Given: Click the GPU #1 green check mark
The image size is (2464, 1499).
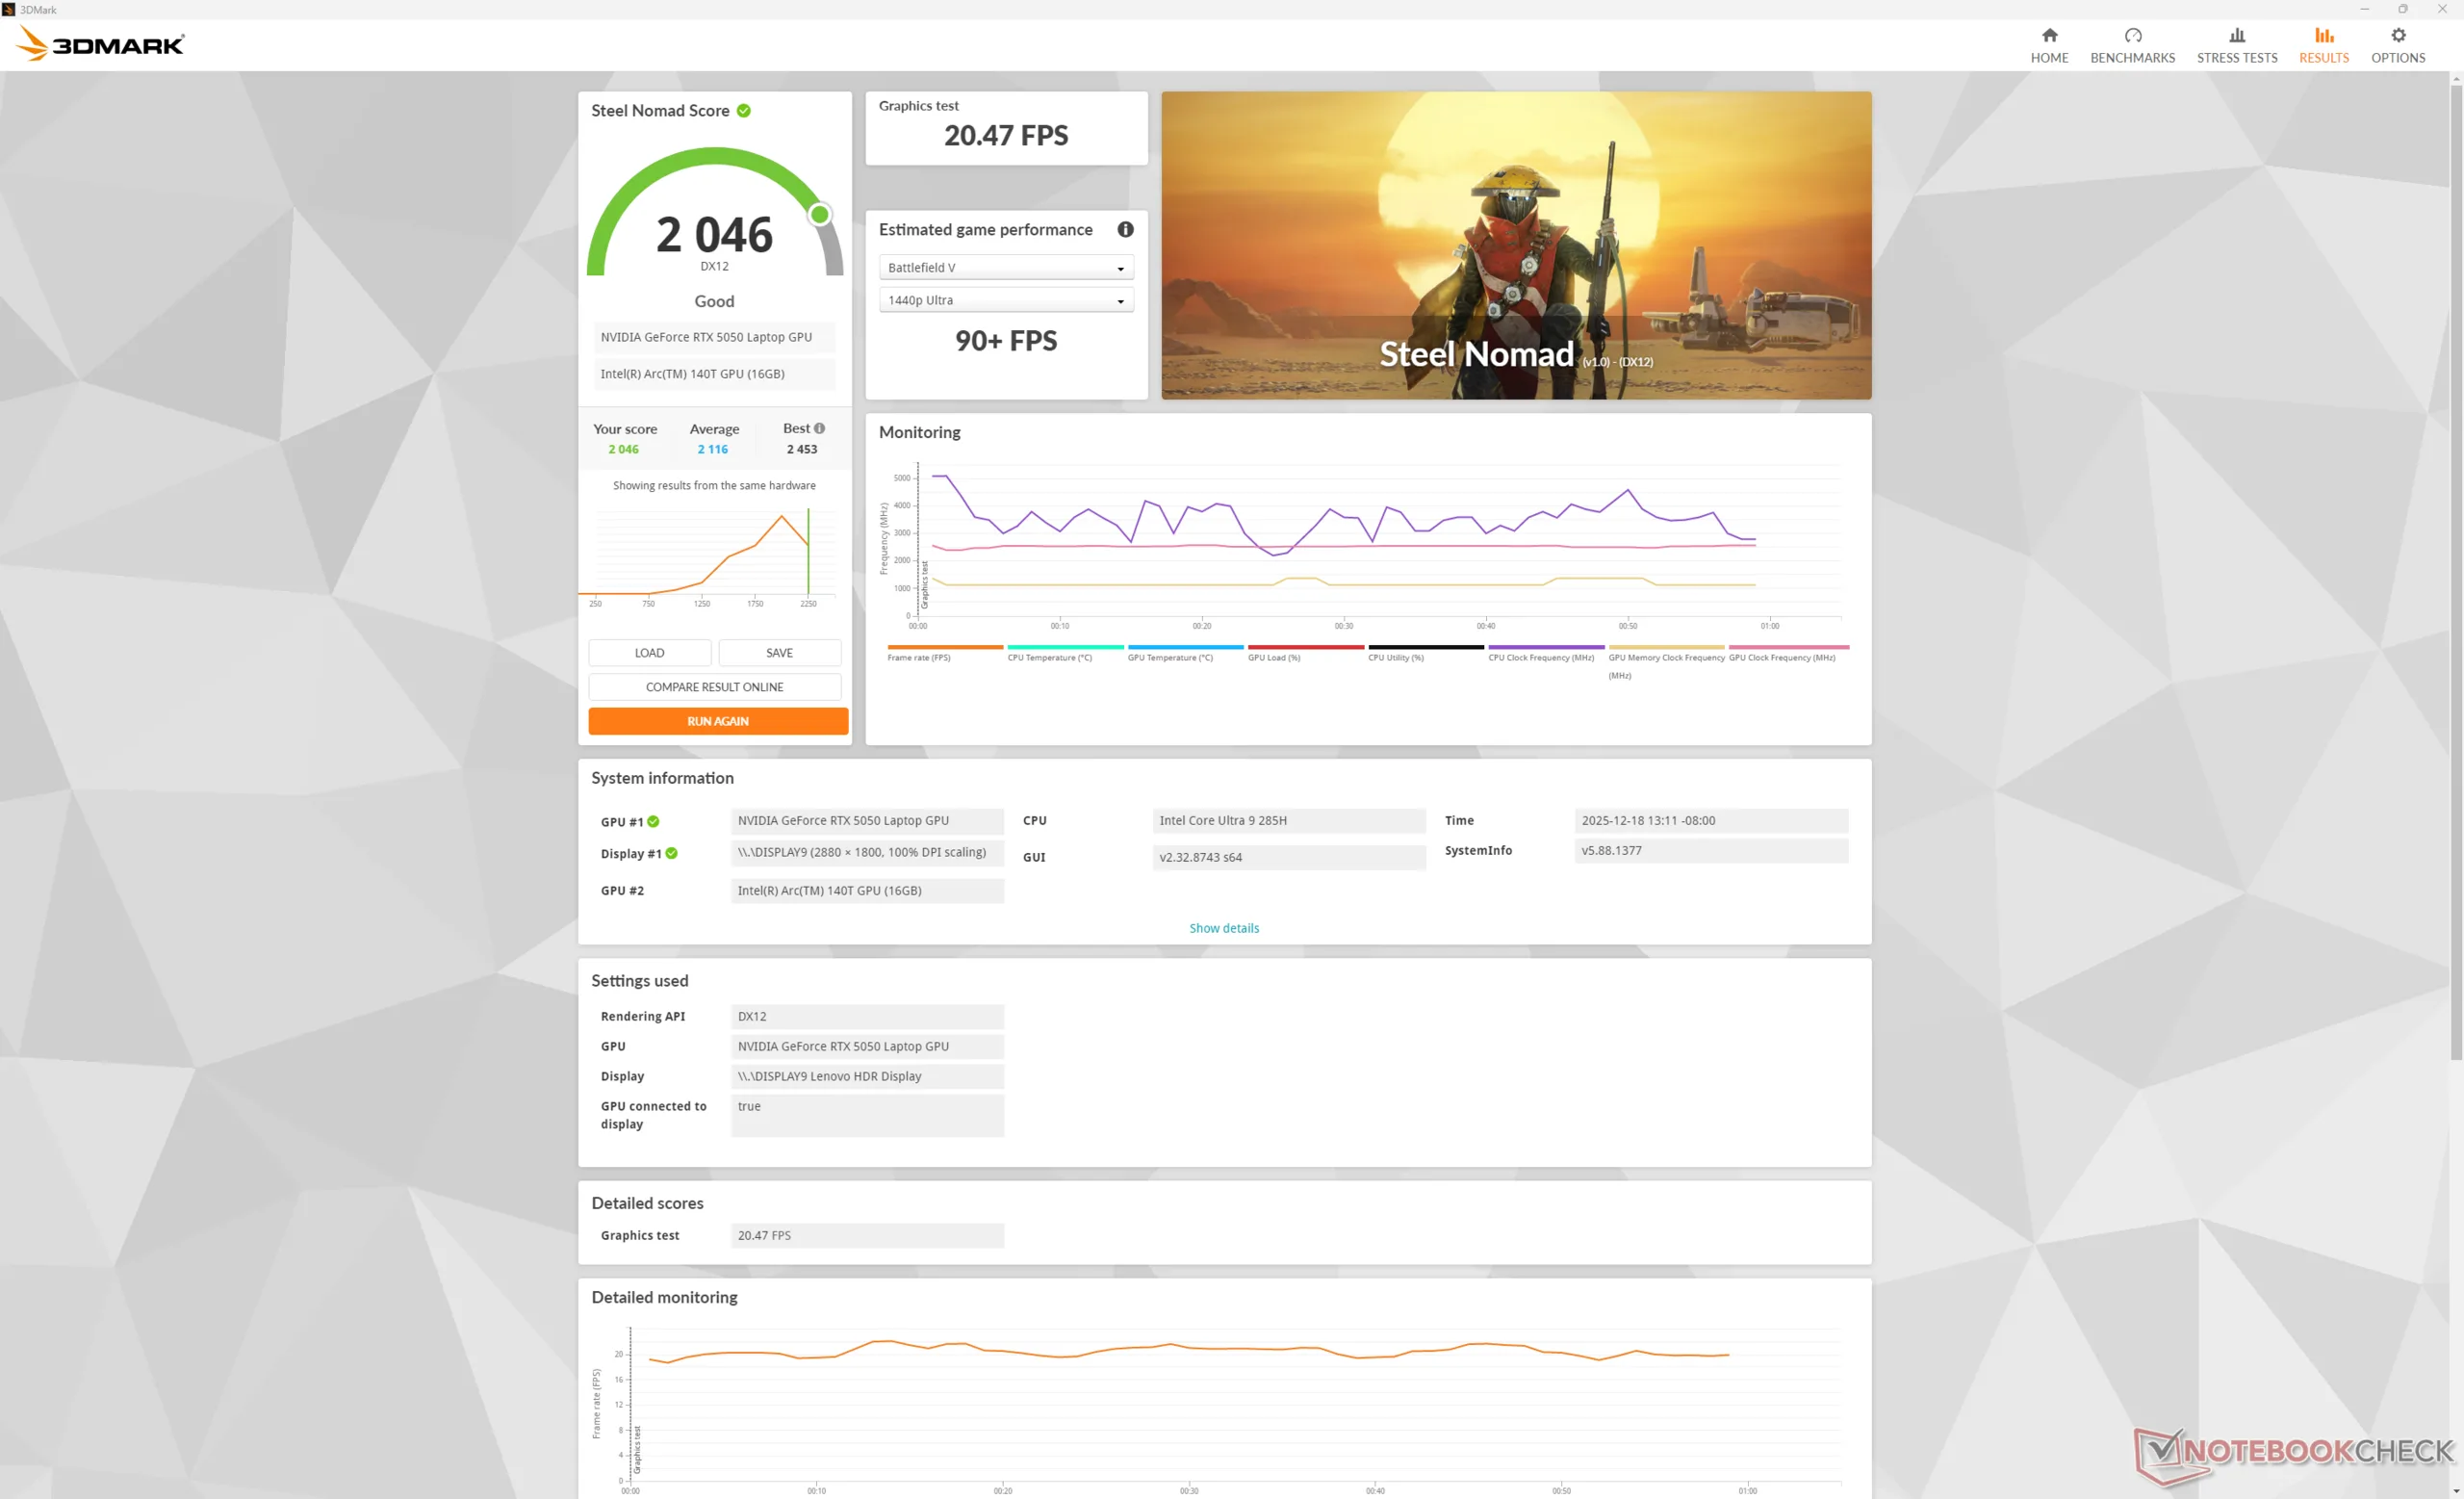Looking at the screenshot, I should 653,822.
